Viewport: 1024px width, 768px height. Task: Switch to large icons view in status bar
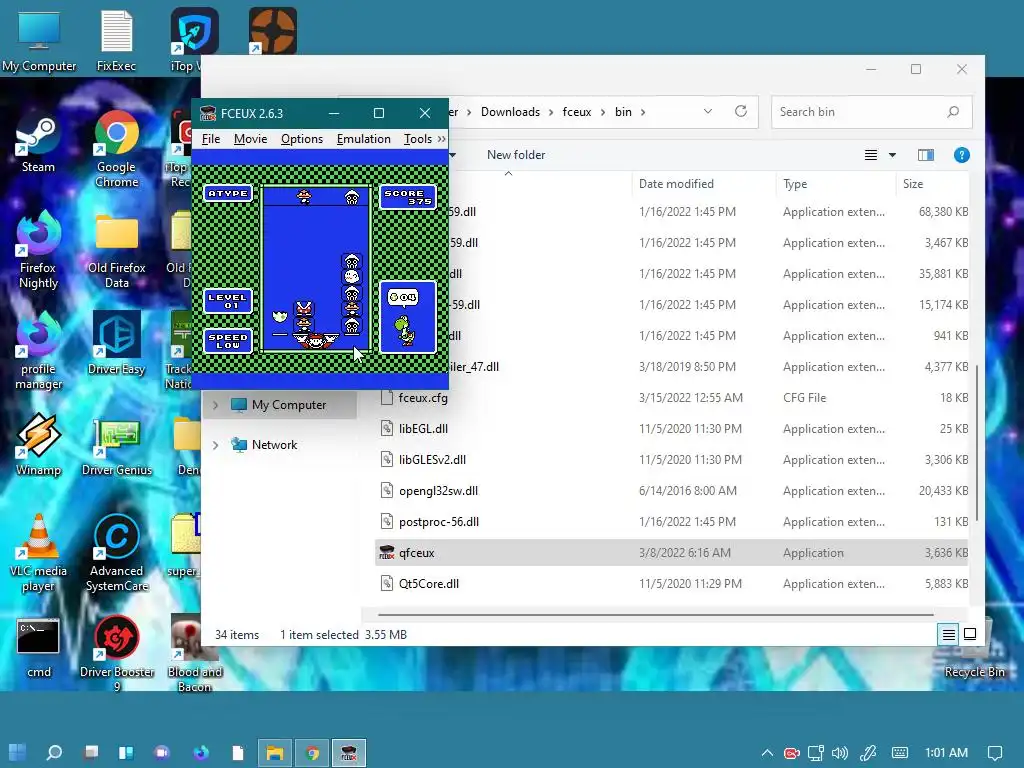coord(970,634)
